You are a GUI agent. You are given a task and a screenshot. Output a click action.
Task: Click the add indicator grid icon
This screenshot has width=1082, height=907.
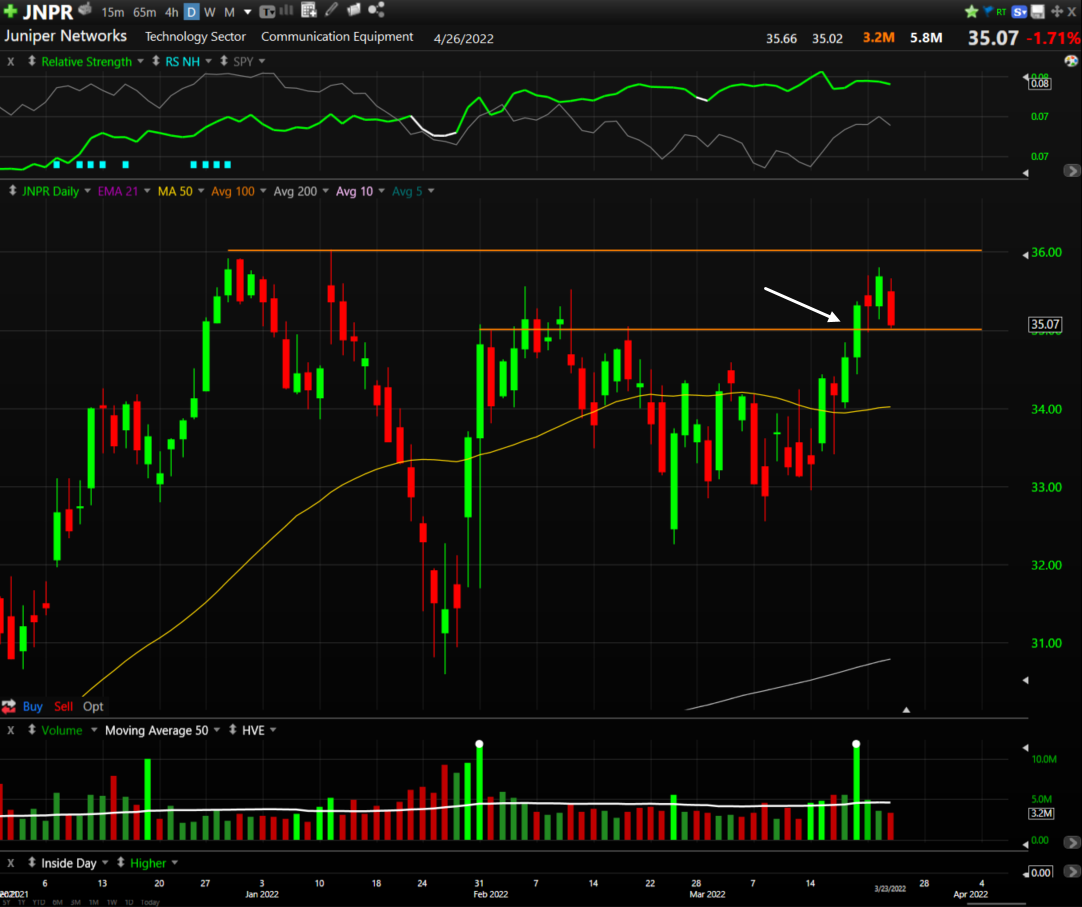(308, 10)
